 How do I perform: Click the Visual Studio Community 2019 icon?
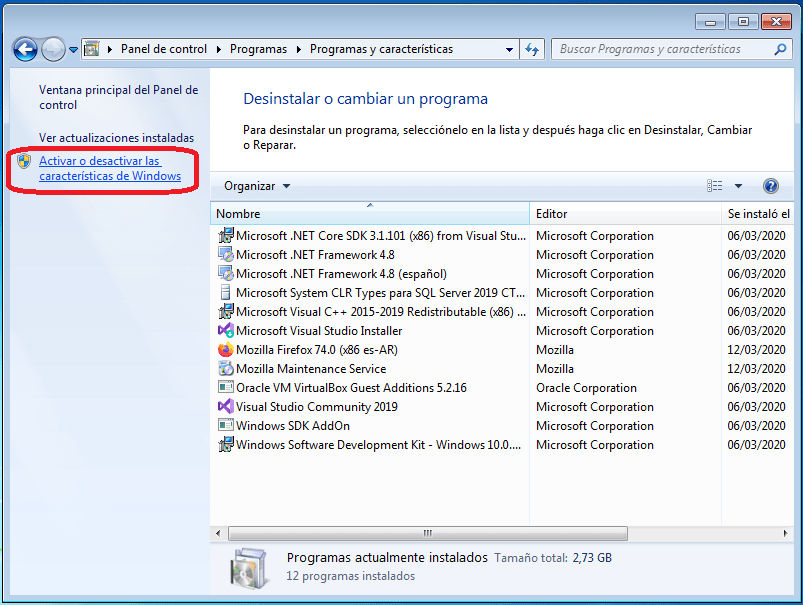pos(225,407)
